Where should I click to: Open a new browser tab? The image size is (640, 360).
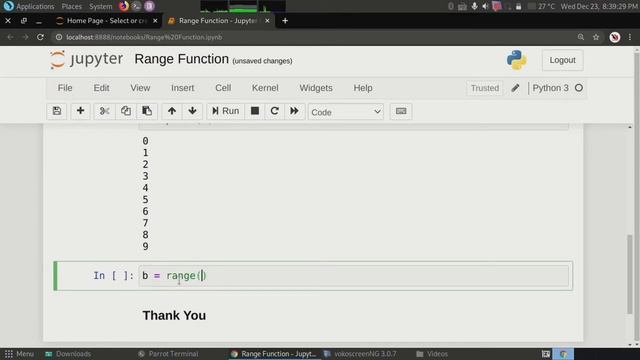click(x=285, y=20)
